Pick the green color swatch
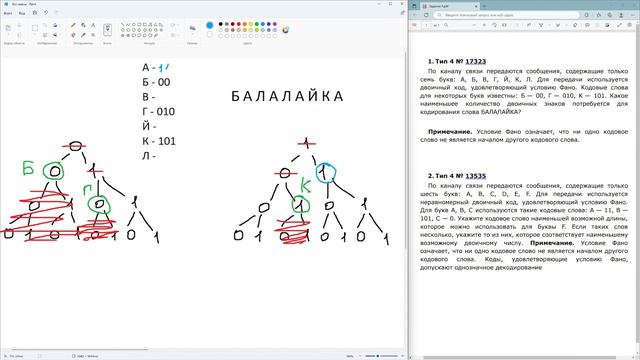 (257, 24)
